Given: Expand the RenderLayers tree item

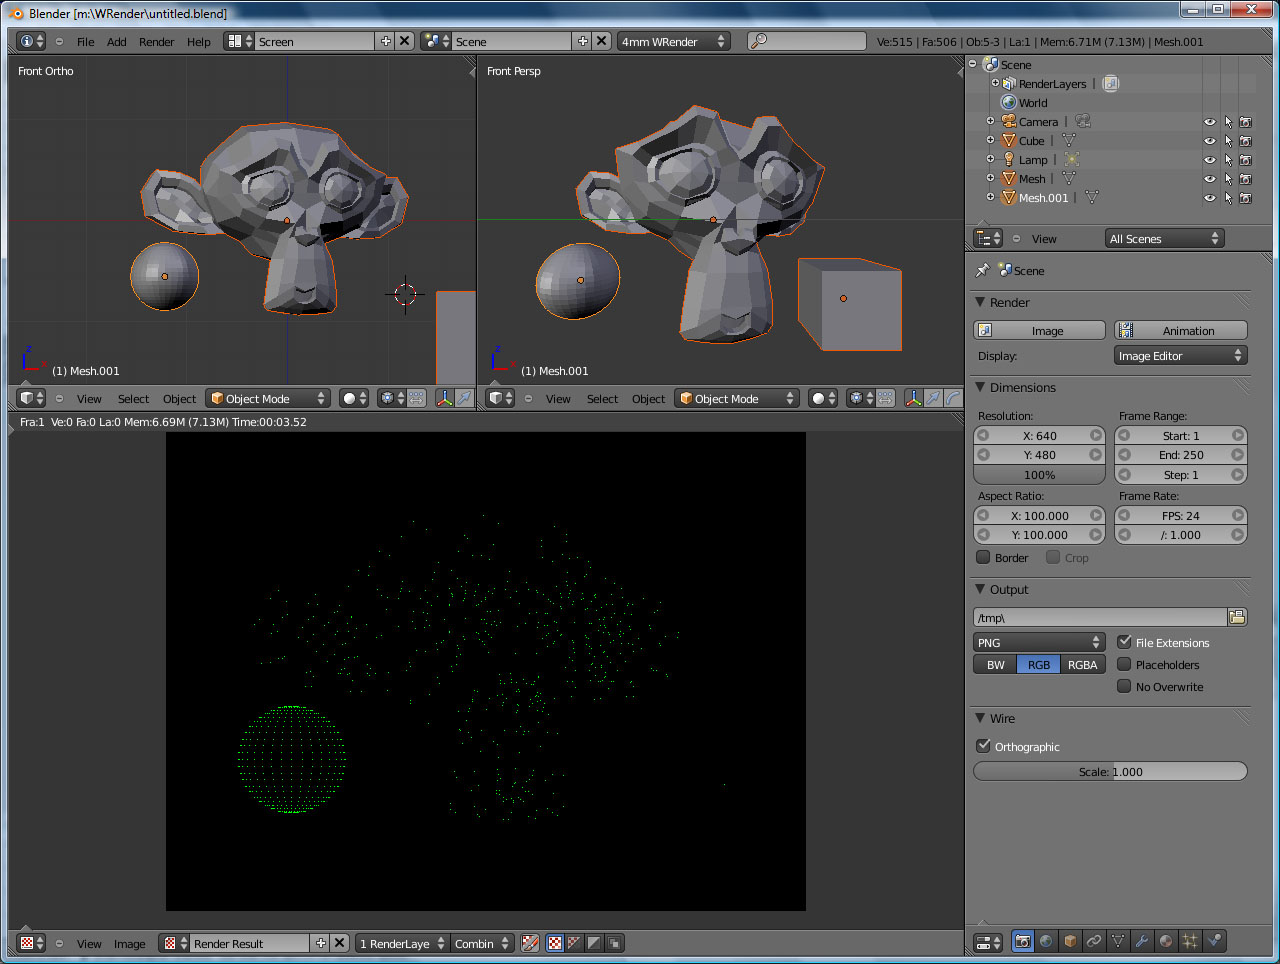Looking at the screenshot, I should pos(995,83).
